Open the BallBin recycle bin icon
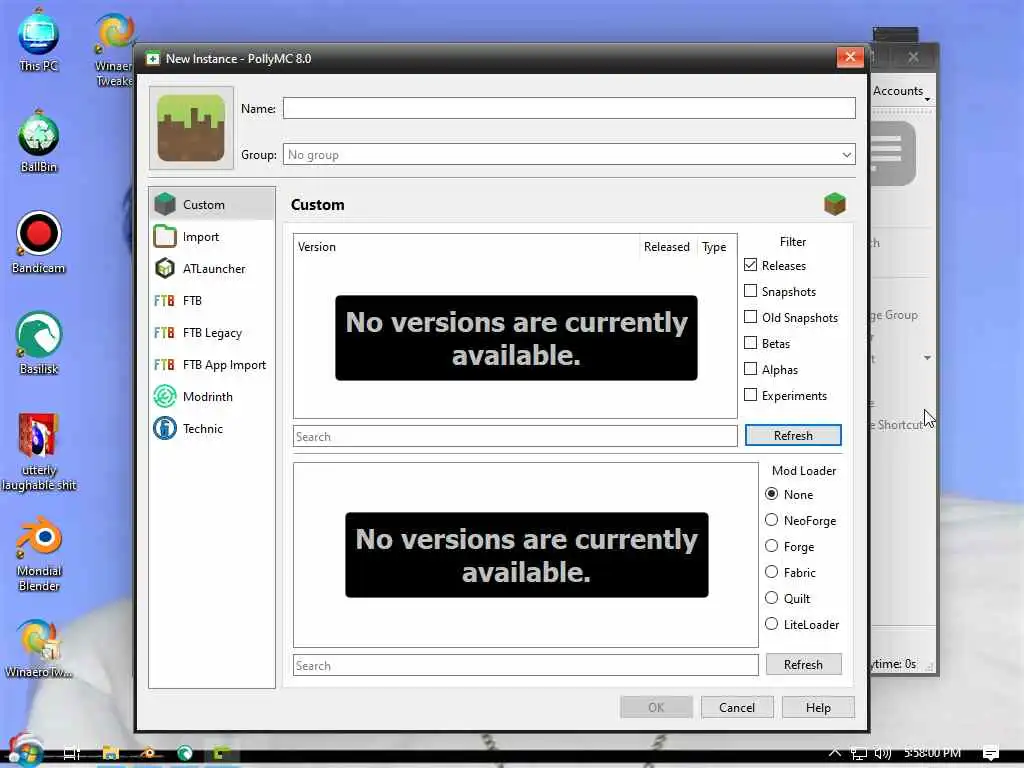Viewport: 1024px width, 768px height. [38, 141]
